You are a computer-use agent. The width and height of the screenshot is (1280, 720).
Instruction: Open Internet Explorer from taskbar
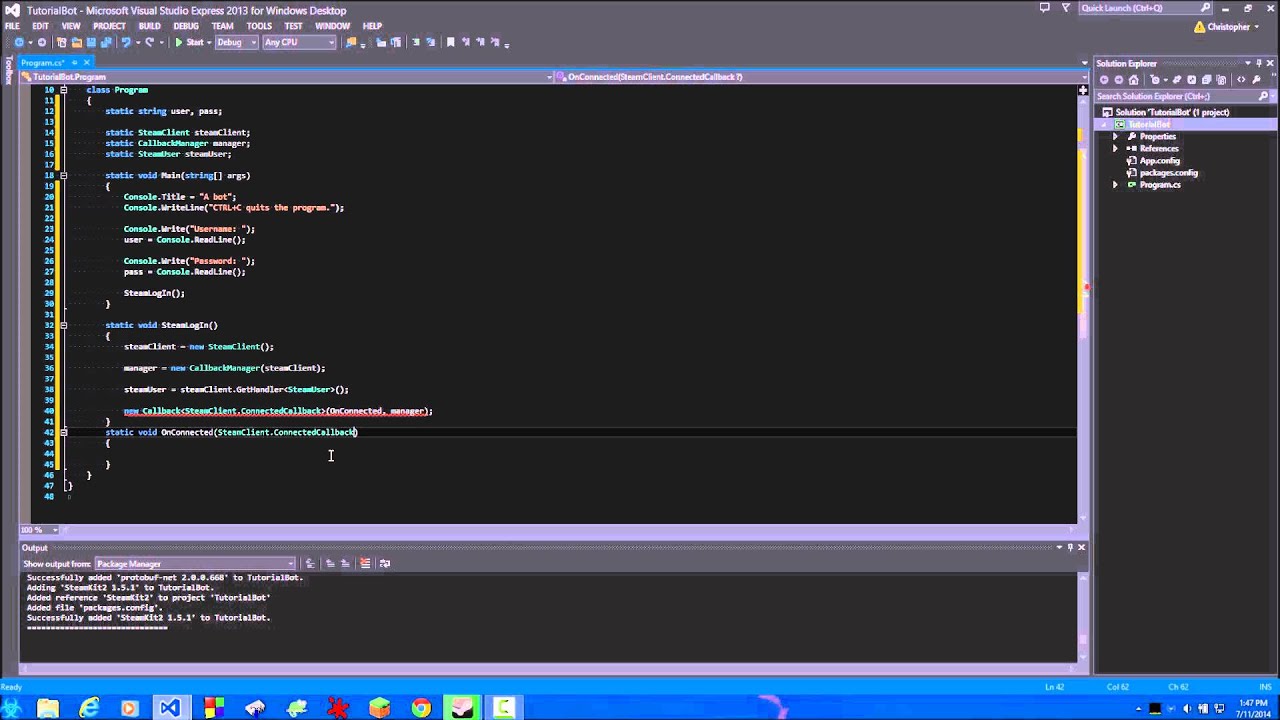click(89, 708)
